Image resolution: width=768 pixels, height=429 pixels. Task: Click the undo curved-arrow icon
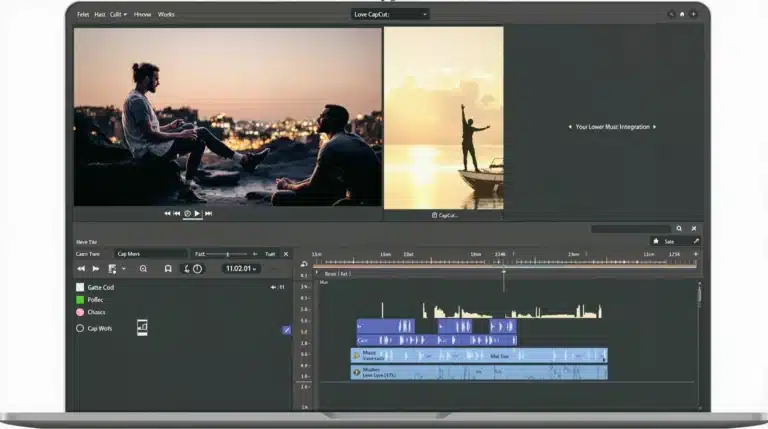(187, 269)
